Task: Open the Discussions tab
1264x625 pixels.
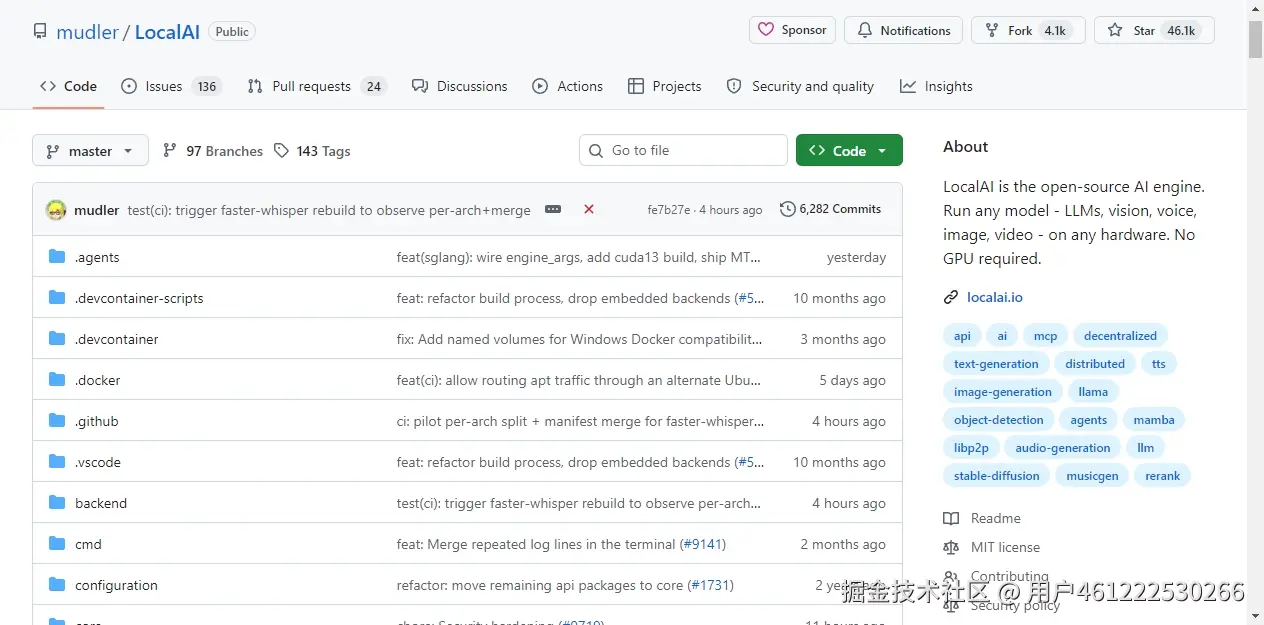Action: click(460, 86)
